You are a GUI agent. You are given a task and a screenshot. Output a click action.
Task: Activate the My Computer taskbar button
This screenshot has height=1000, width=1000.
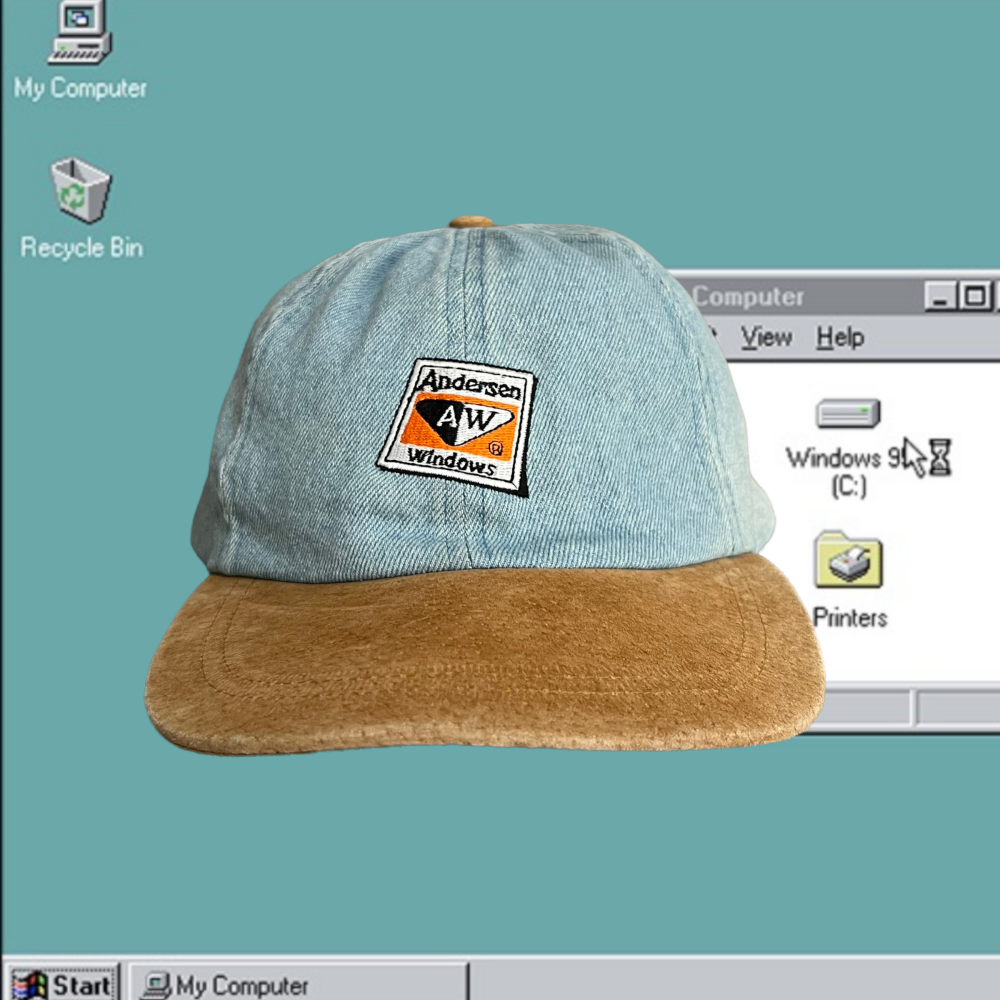tap(300, 984)
